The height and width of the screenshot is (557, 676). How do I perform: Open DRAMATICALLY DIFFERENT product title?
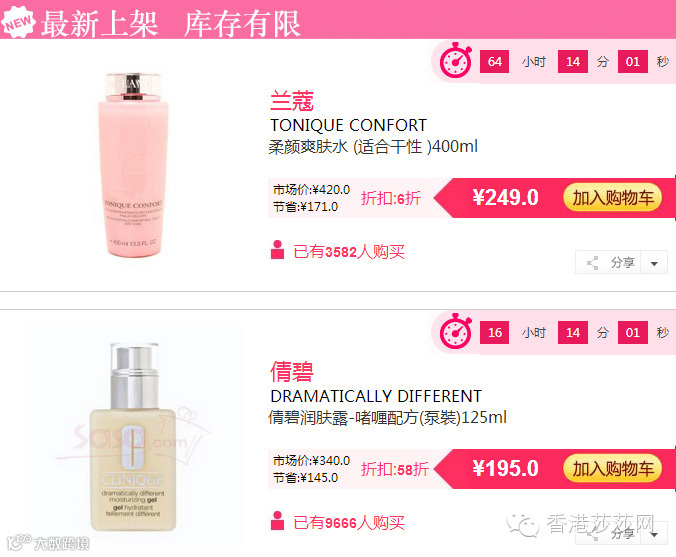(376, 396)
